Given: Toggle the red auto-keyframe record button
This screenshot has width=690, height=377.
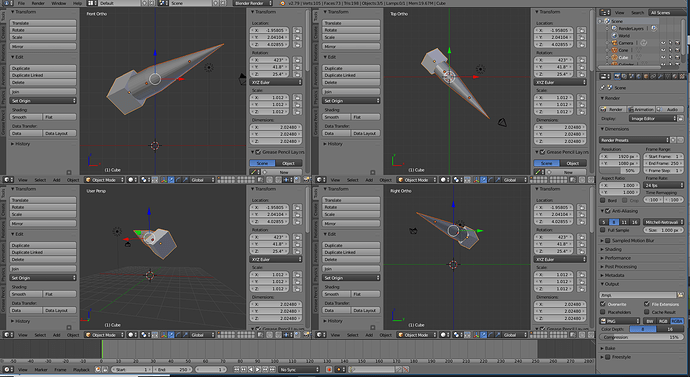Looking at the screenshot, I should point(329,370).
